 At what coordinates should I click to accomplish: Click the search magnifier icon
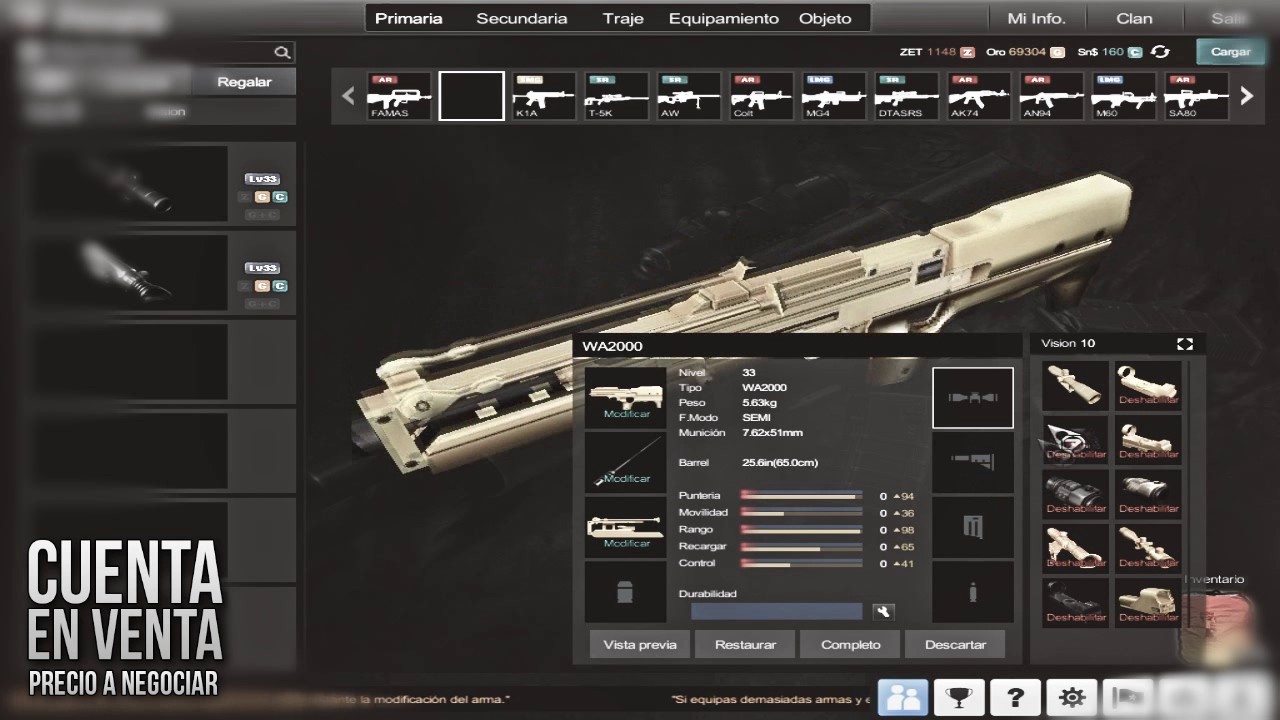pos(282,52)
